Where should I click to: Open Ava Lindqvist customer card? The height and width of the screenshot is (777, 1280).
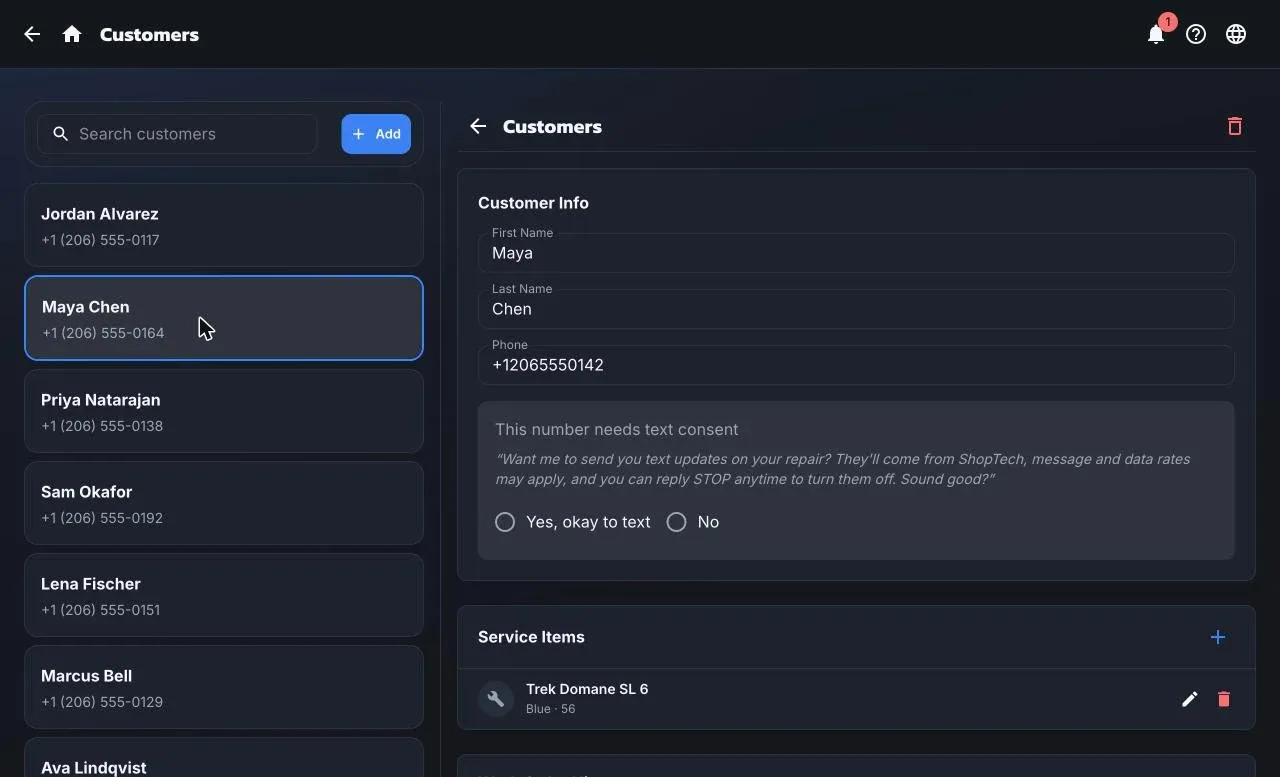(x=224, y=758)
